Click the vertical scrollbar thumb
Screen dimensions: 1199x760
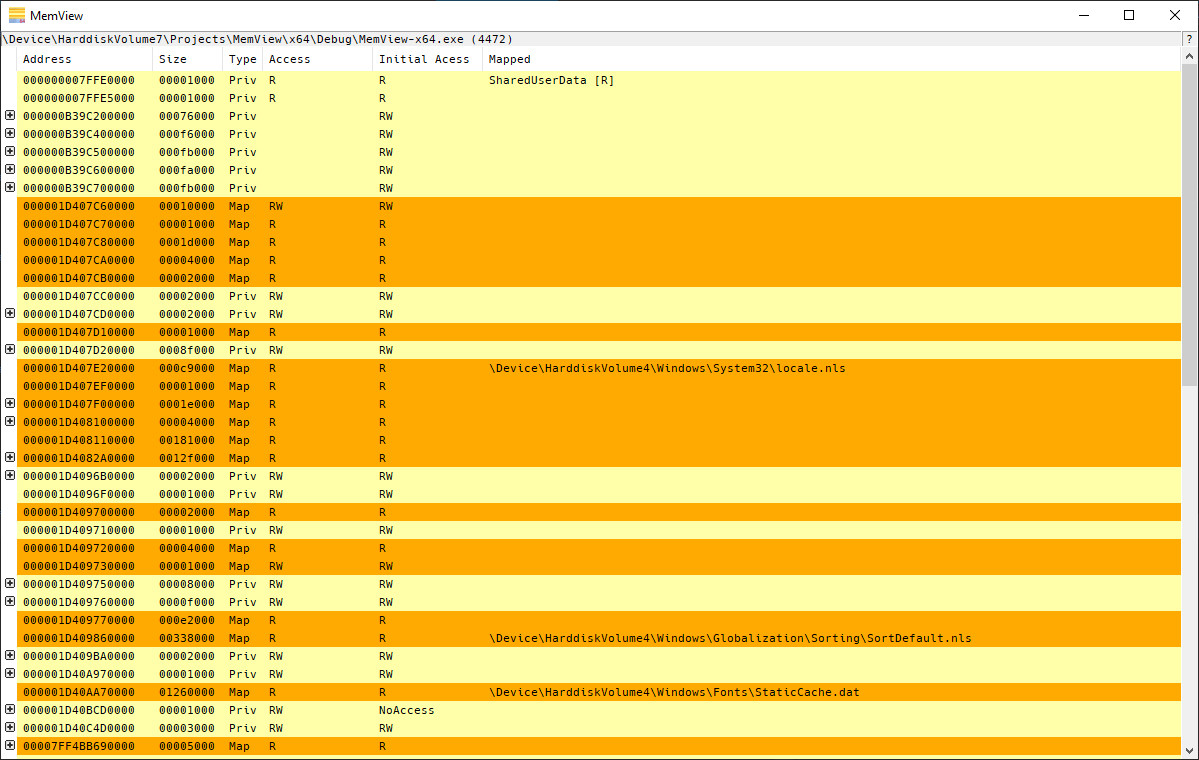coord(1189,226)
